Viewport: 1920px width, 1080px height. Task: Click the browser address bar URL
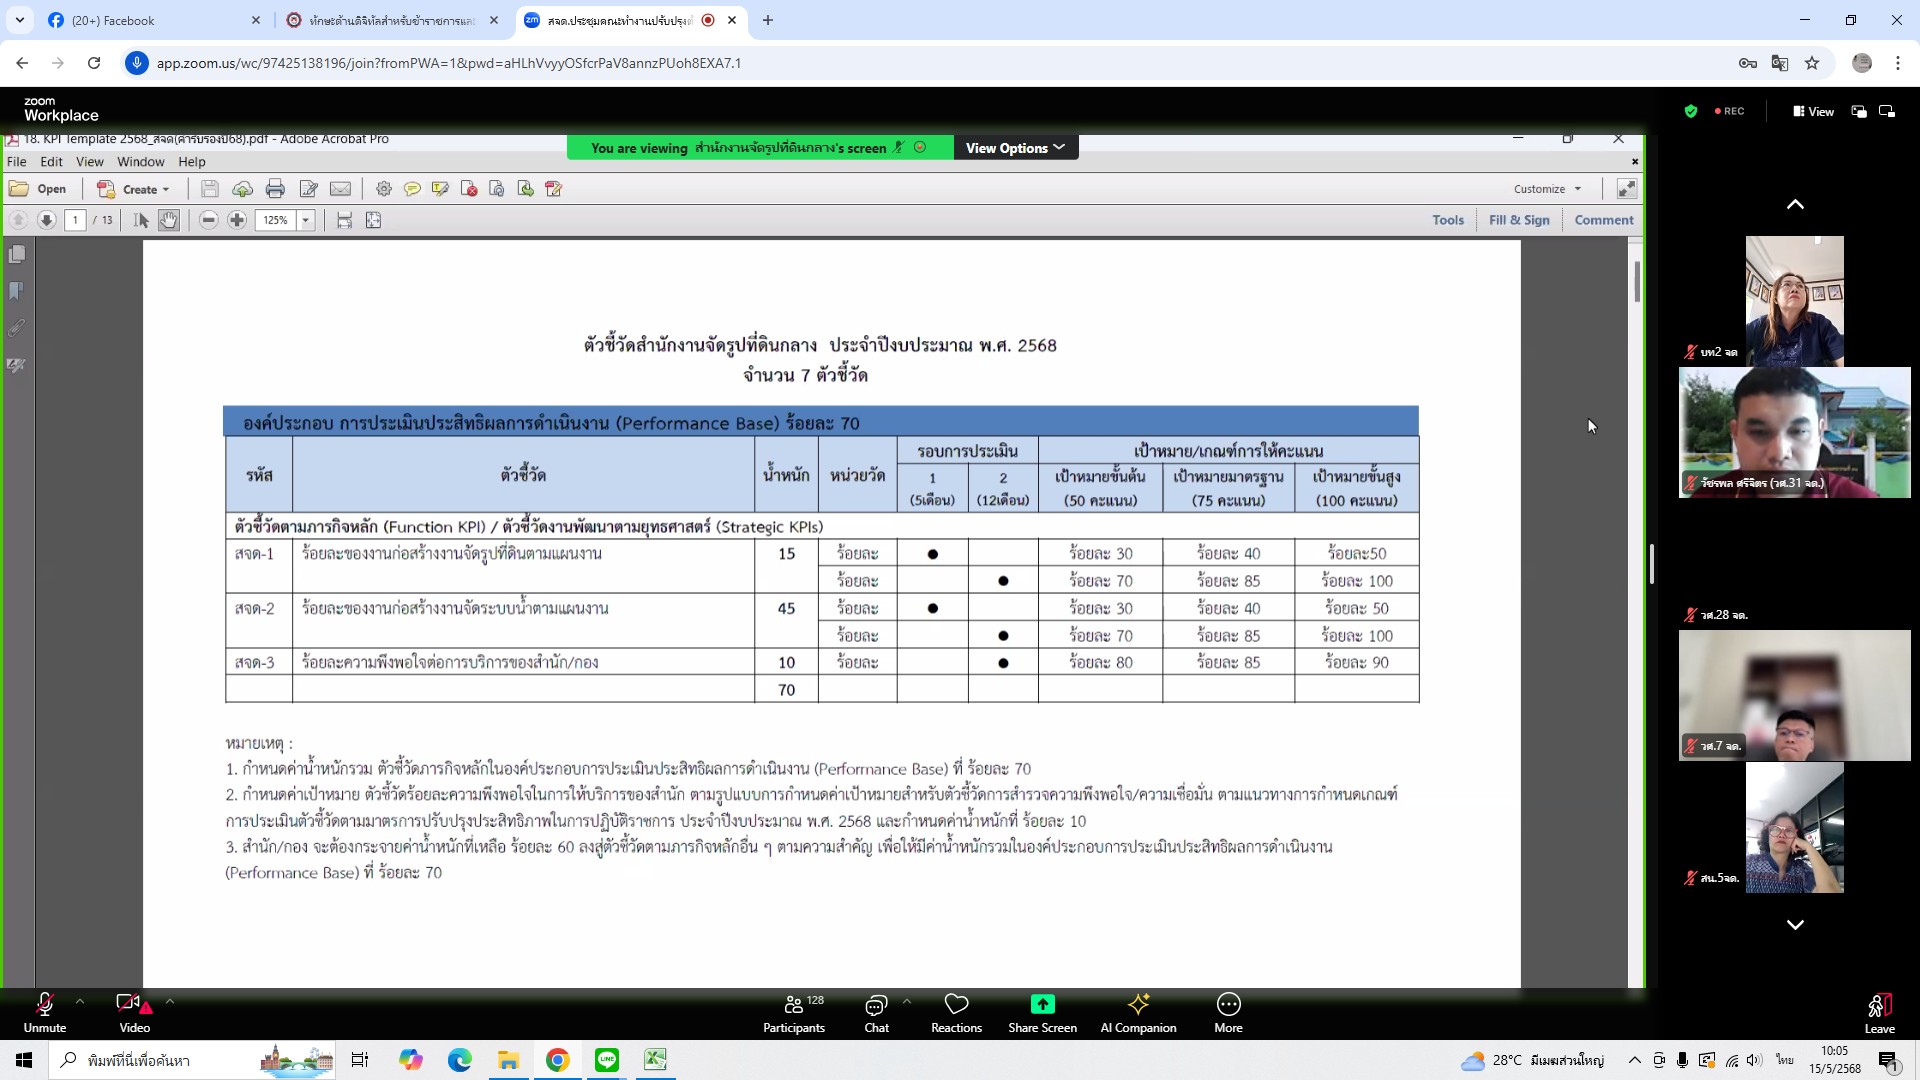point(449,63)
